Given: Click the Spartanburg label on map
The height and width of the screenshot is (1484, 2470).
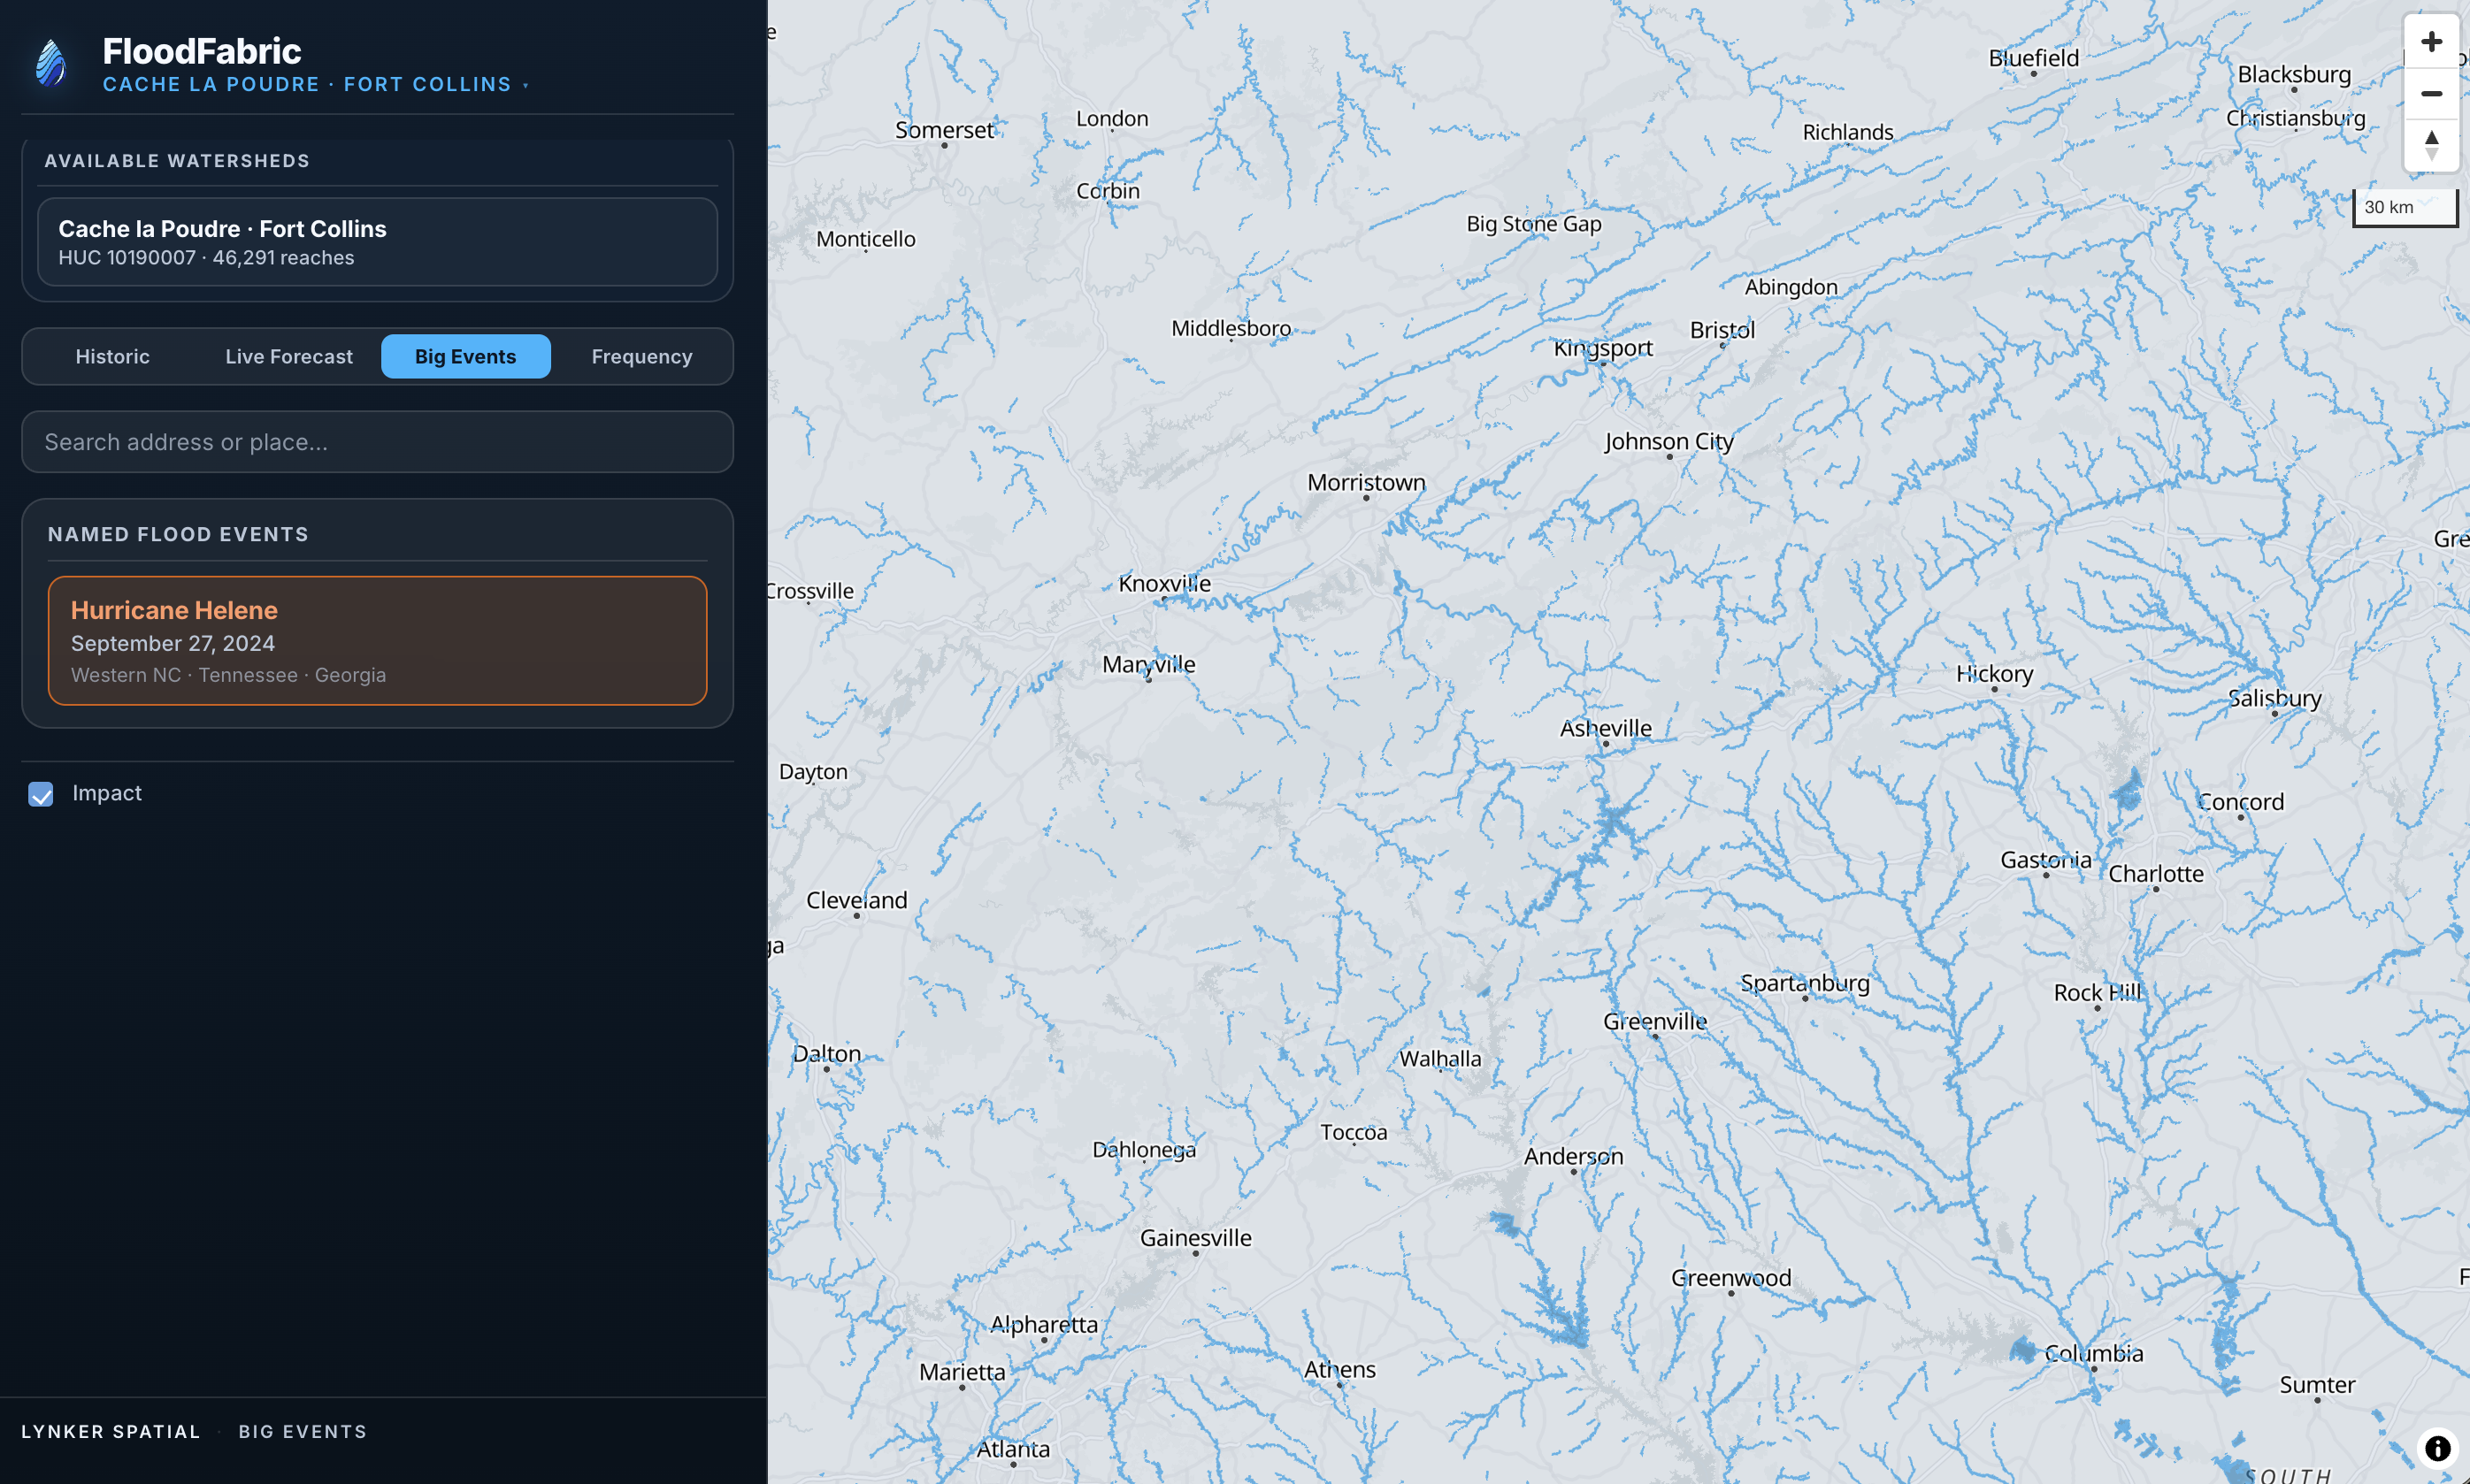Looking at the screenshot, I should (x=1805, y=983).
